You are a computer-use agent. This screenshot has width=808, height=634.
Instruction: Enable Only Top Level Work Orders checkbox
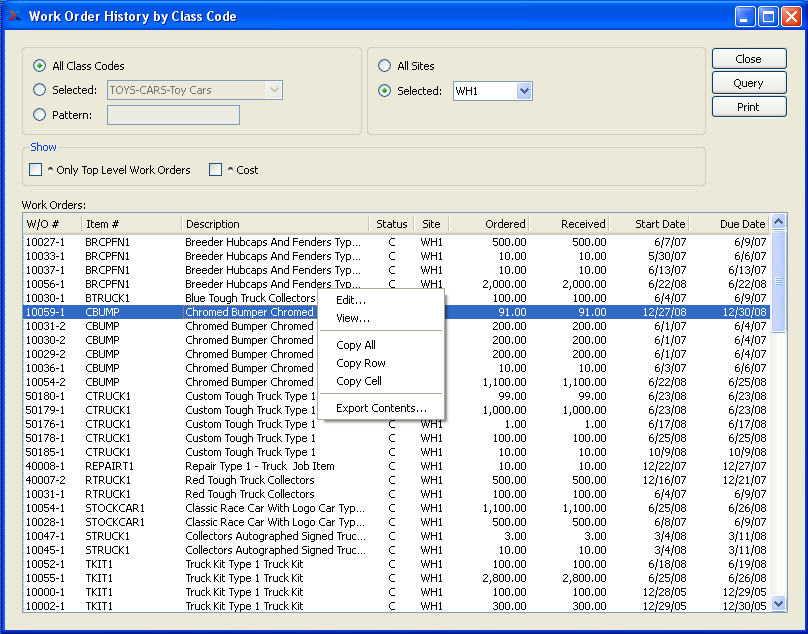pyautogui.click(x=36, y=170)
